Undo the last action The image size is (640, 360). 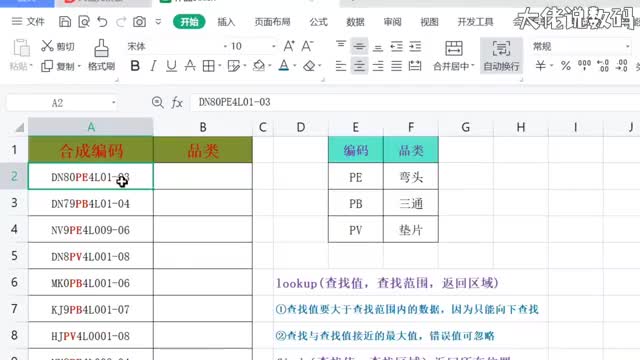[102, 22]
